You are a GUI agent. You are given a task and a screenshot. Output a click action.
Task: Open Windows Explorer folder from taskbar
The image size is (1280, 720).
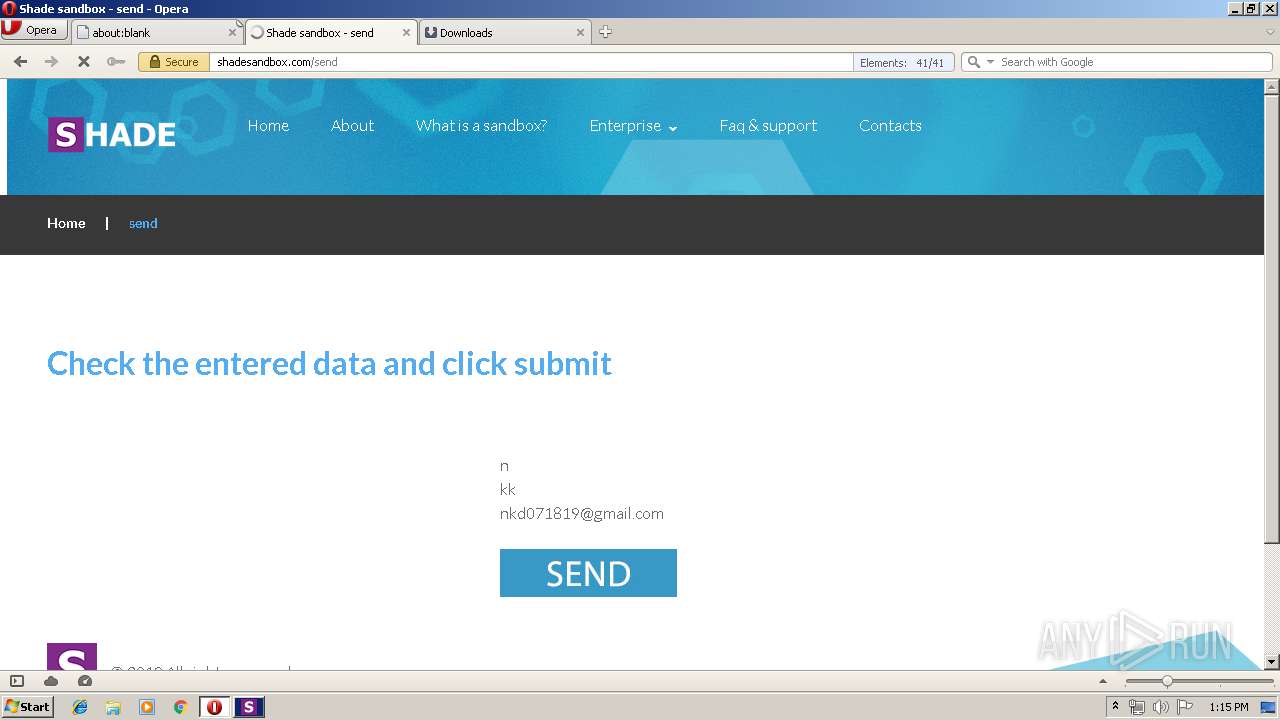[x=113, y=707]
